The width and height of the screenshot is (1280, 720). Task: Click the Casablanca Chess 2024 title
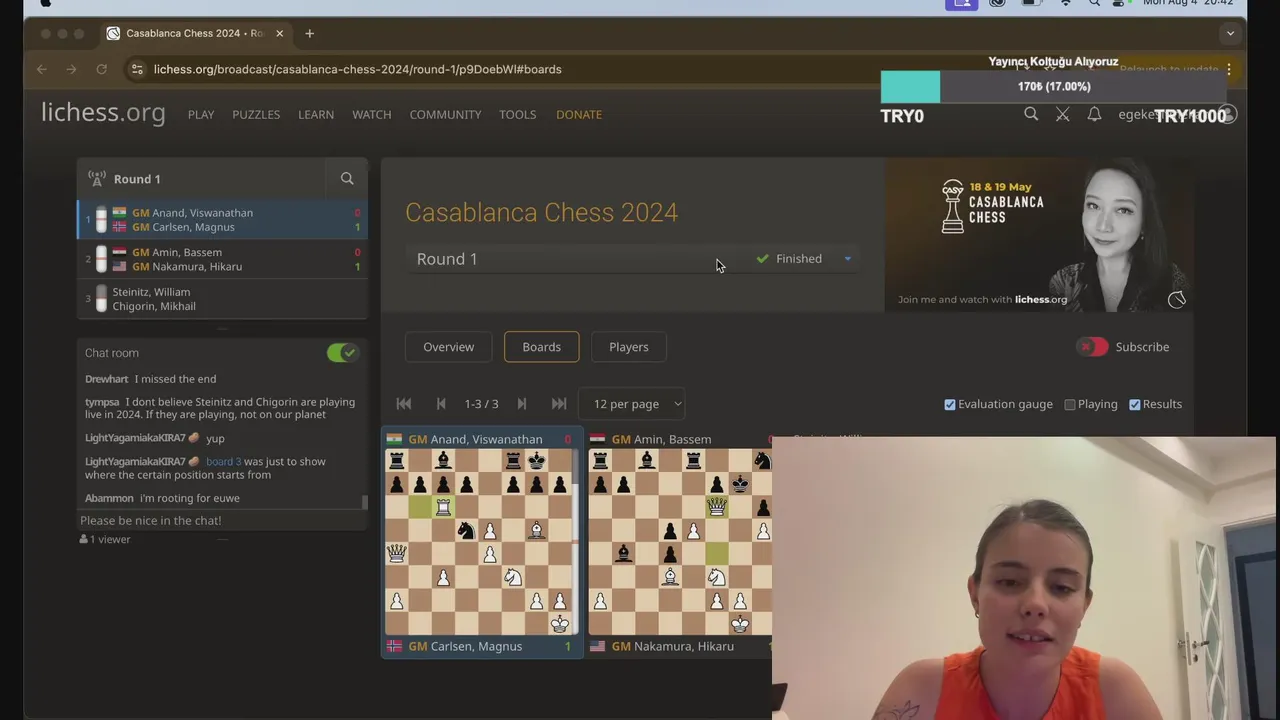pos(541,212)
